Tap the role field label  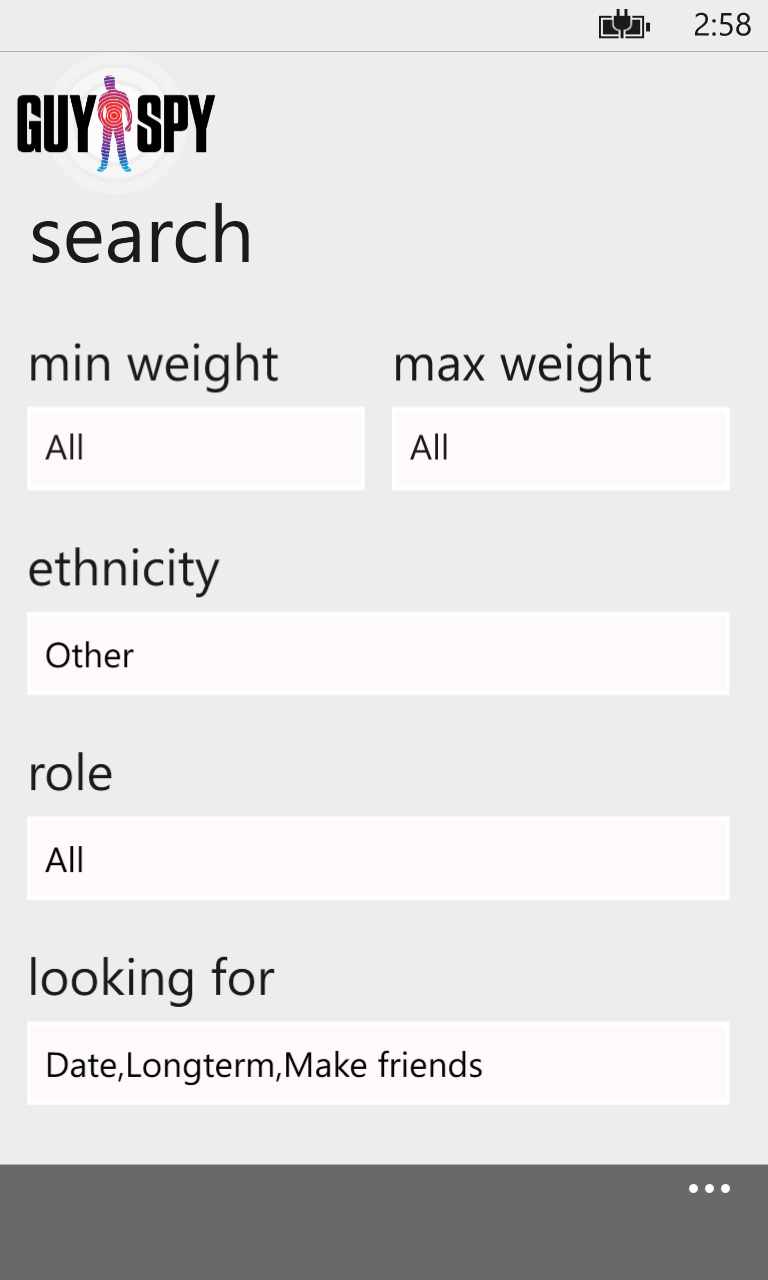click(x=70, y=774)
